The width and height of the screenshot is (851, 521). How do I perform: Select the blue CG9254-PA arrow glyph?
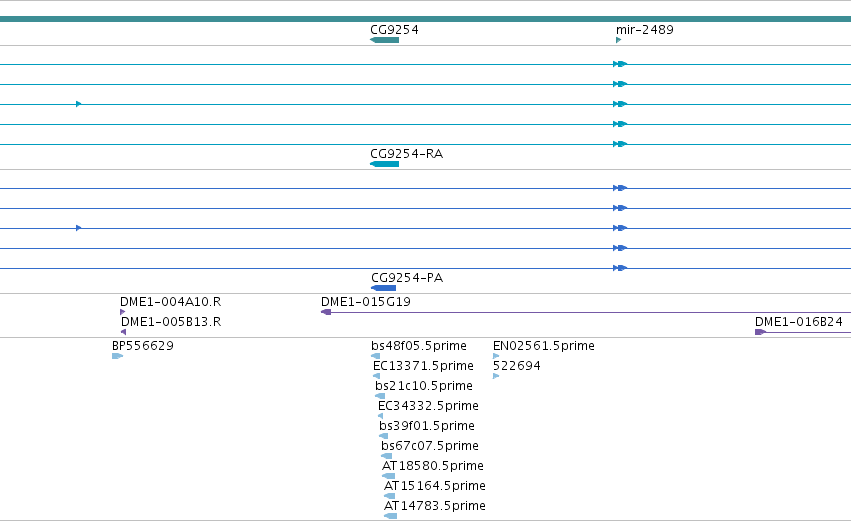click(383, 288)
